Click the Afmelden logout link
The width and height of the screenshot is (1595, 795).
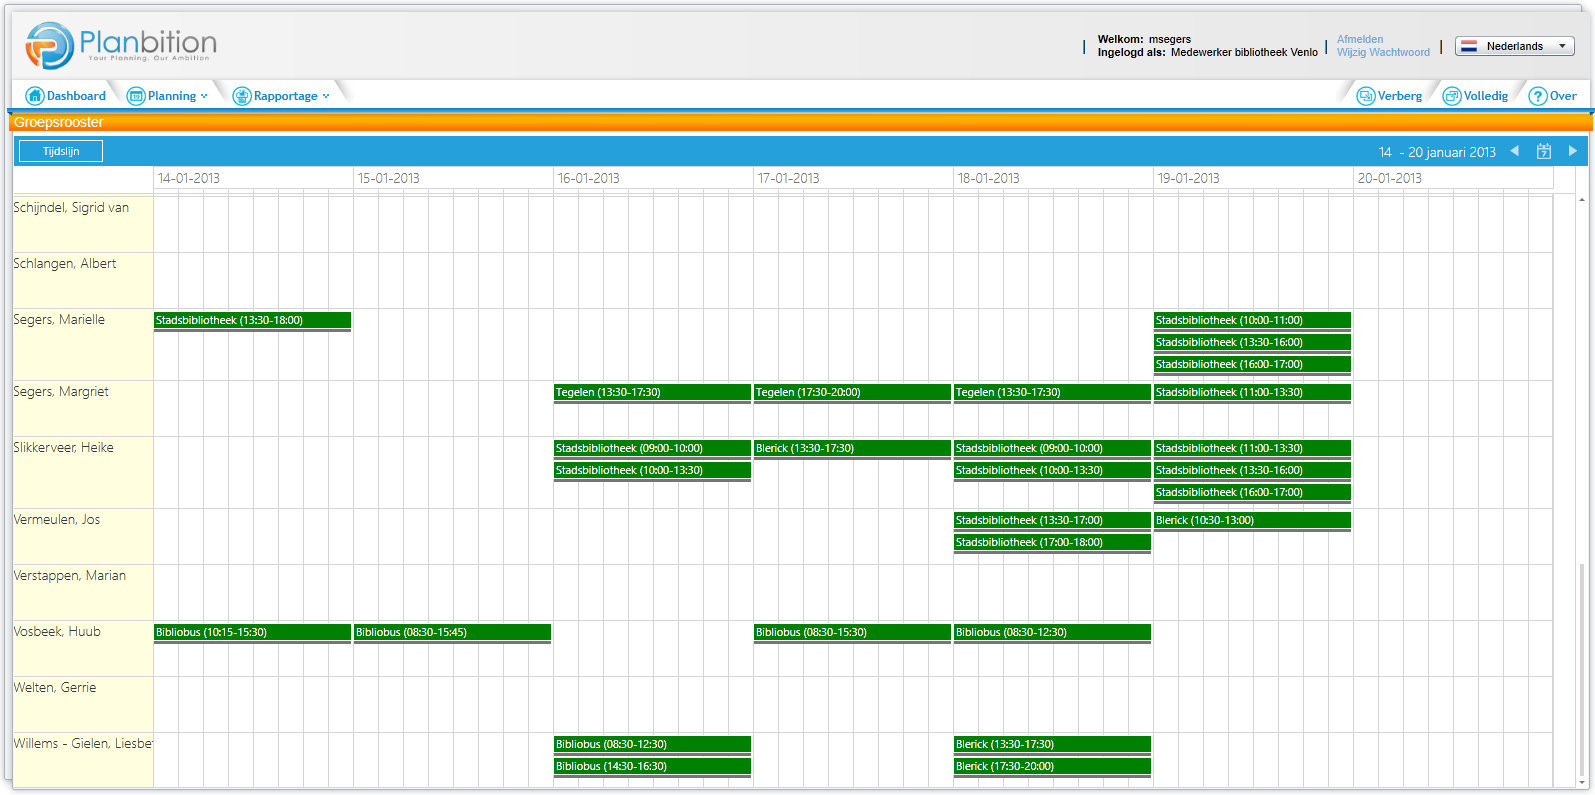1360,40
